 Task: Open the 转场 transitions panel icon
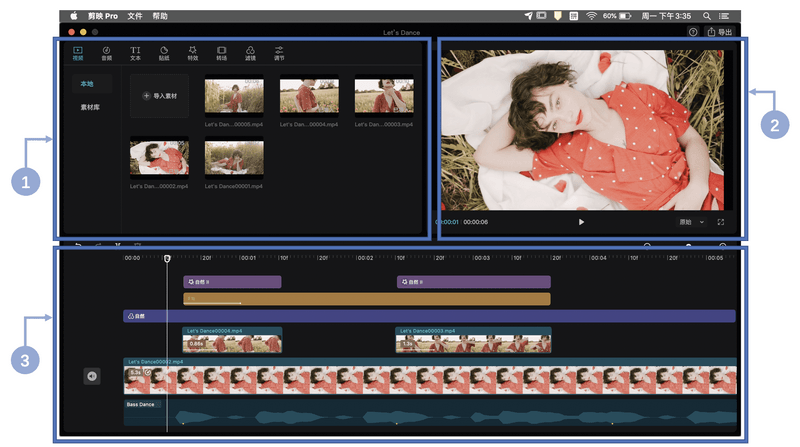[222, 53]
